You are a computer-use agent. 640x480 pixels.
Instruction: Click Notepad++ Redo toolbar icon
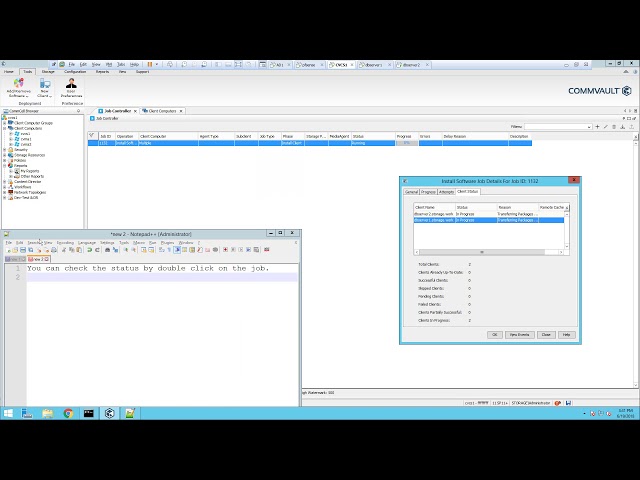(x=97, y=250)
